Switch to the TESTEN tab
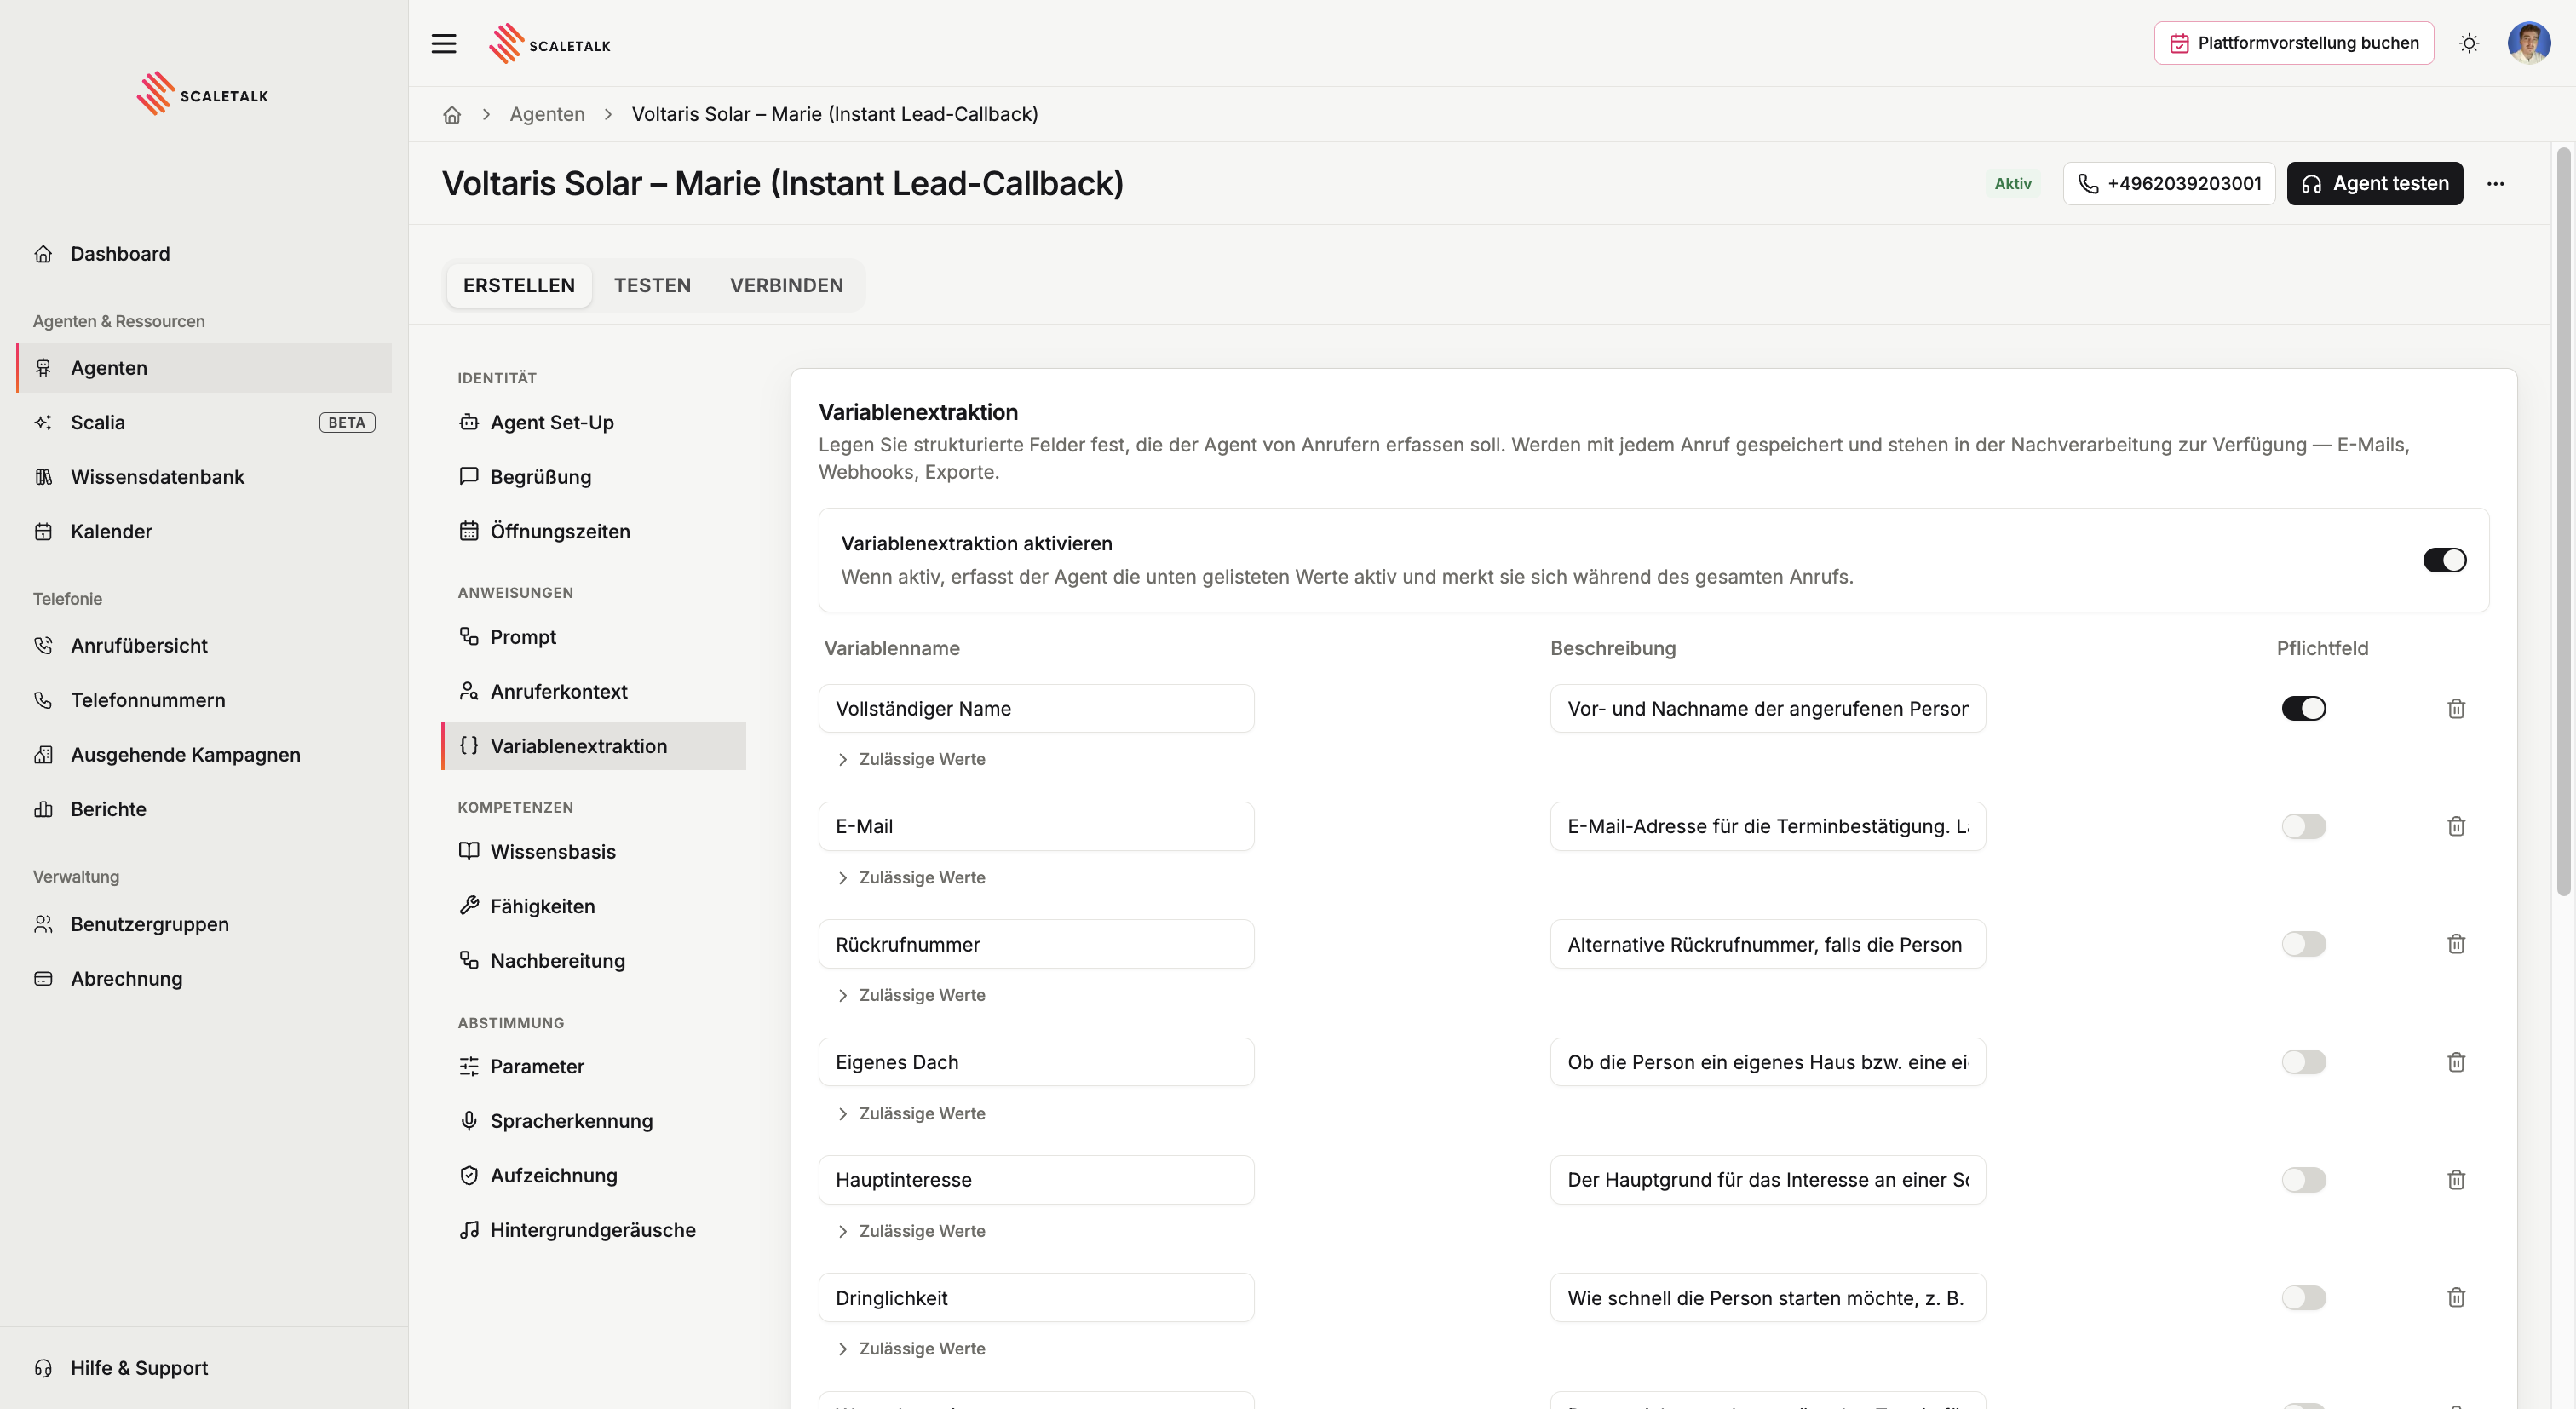Viewport: 2576px width, 1409px height. coord(652,286)
